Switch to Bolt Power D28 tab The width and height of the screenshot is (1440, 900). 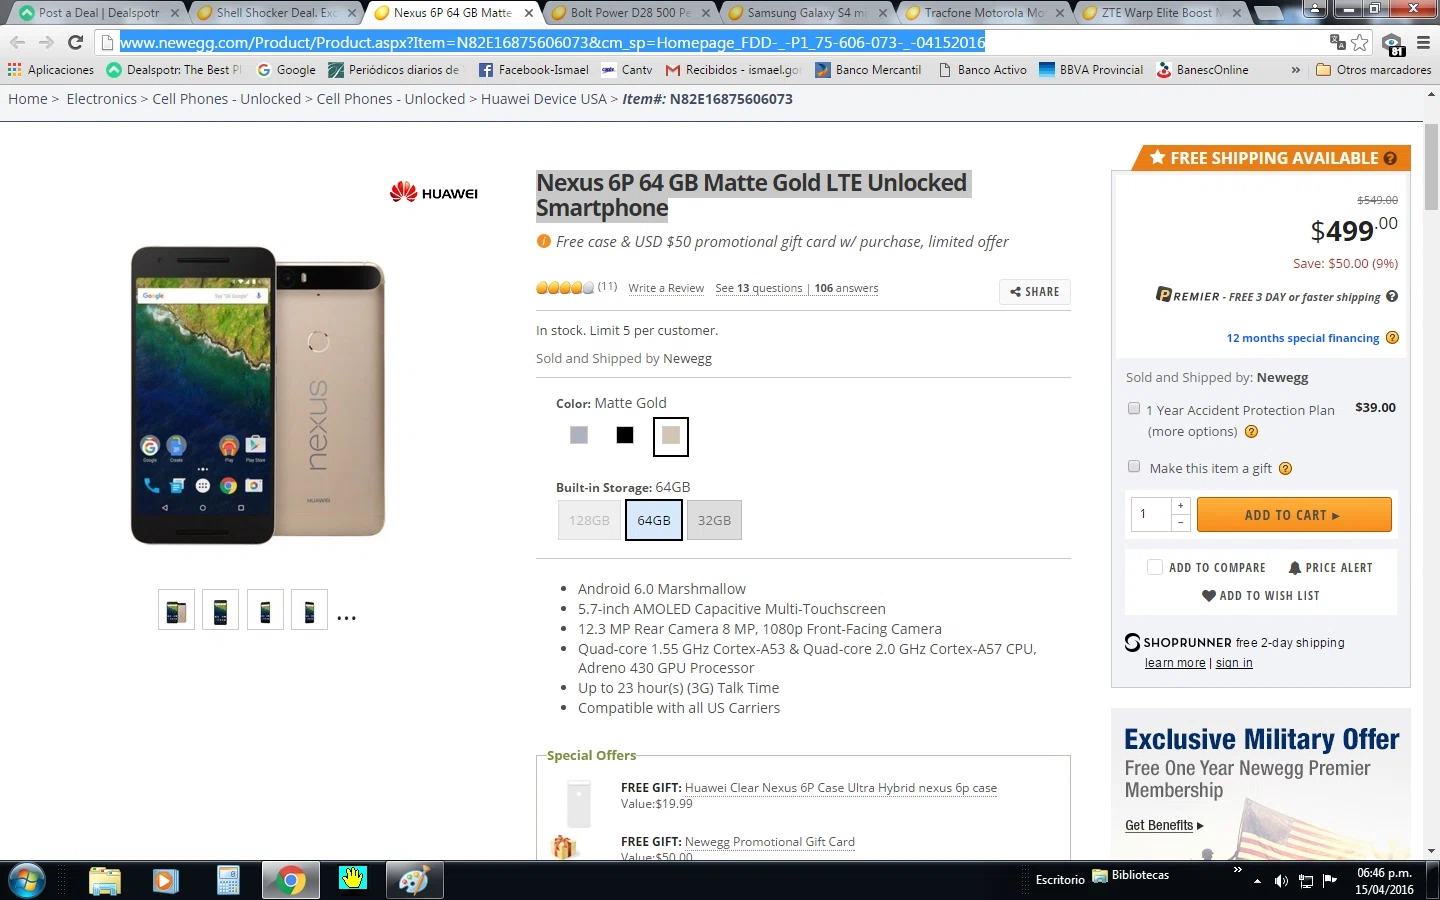[x=630, y=13]
